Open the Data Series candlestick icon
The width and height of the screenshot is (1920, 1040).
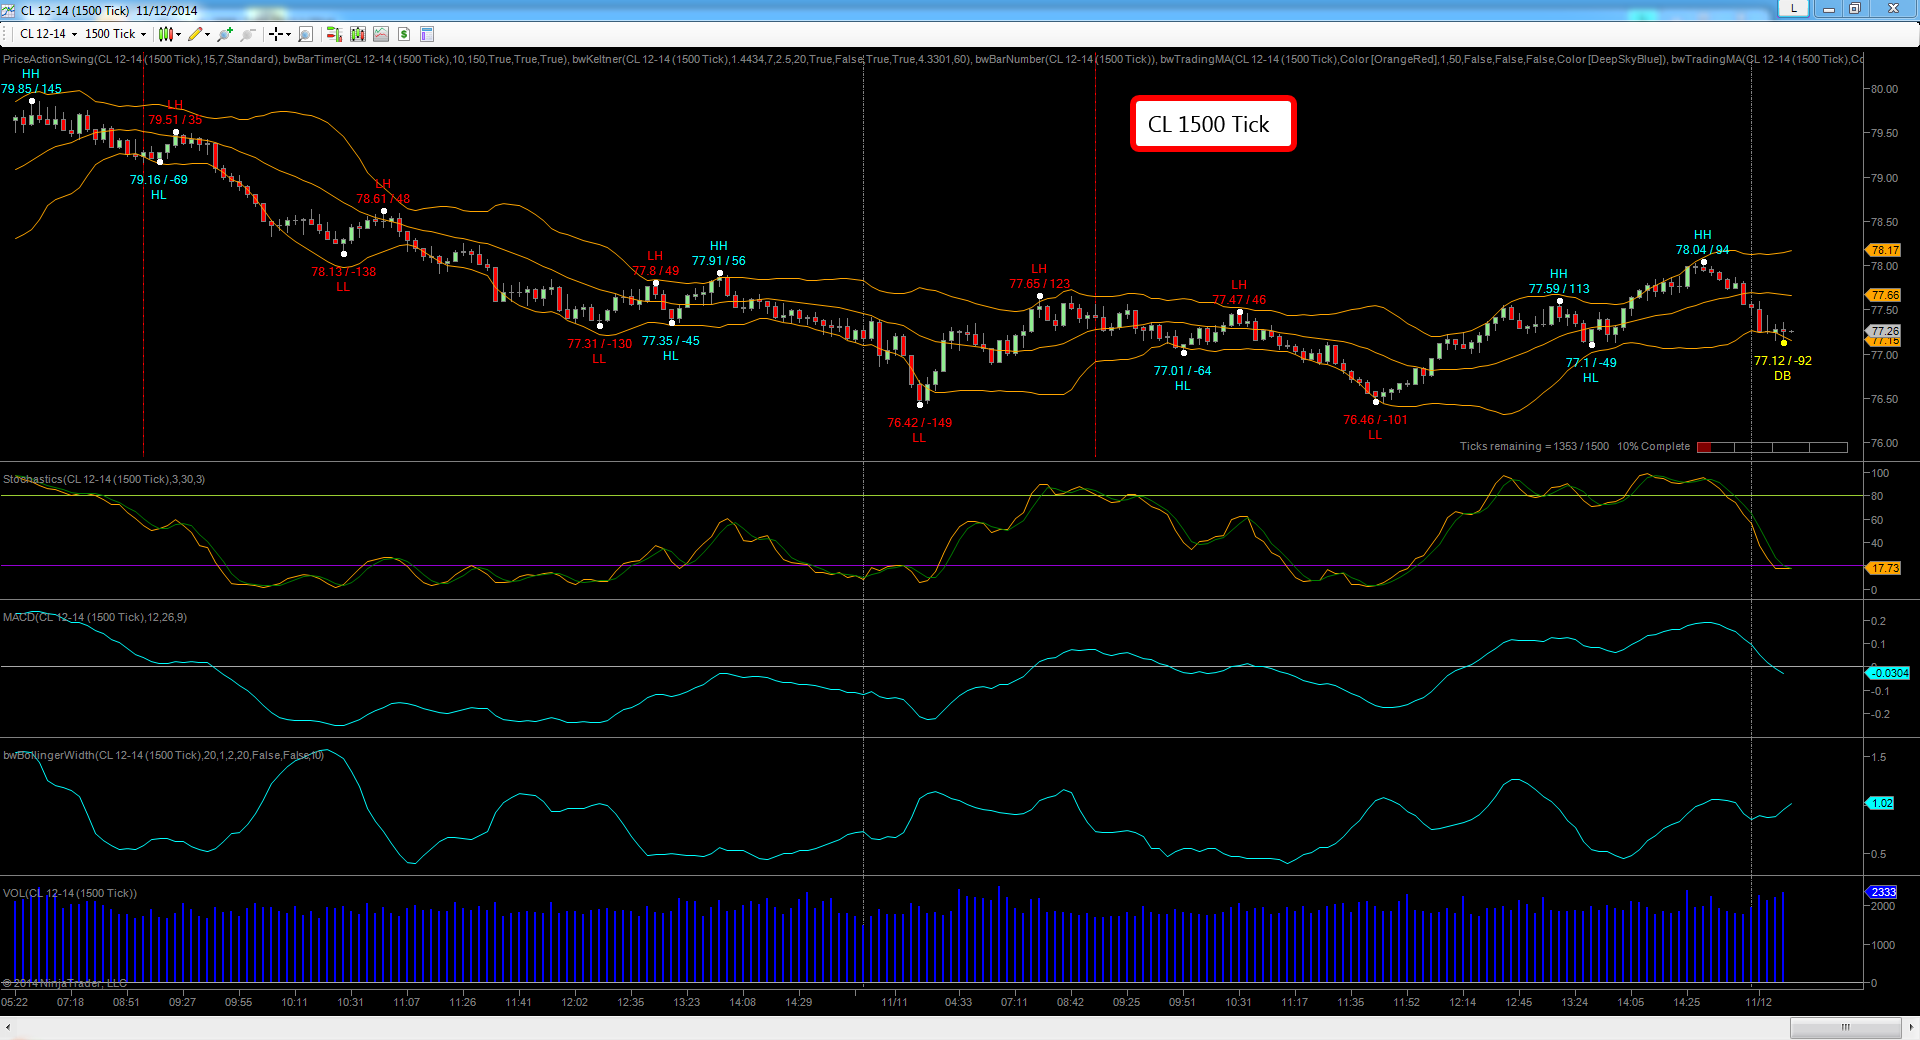tap(357, 34)
